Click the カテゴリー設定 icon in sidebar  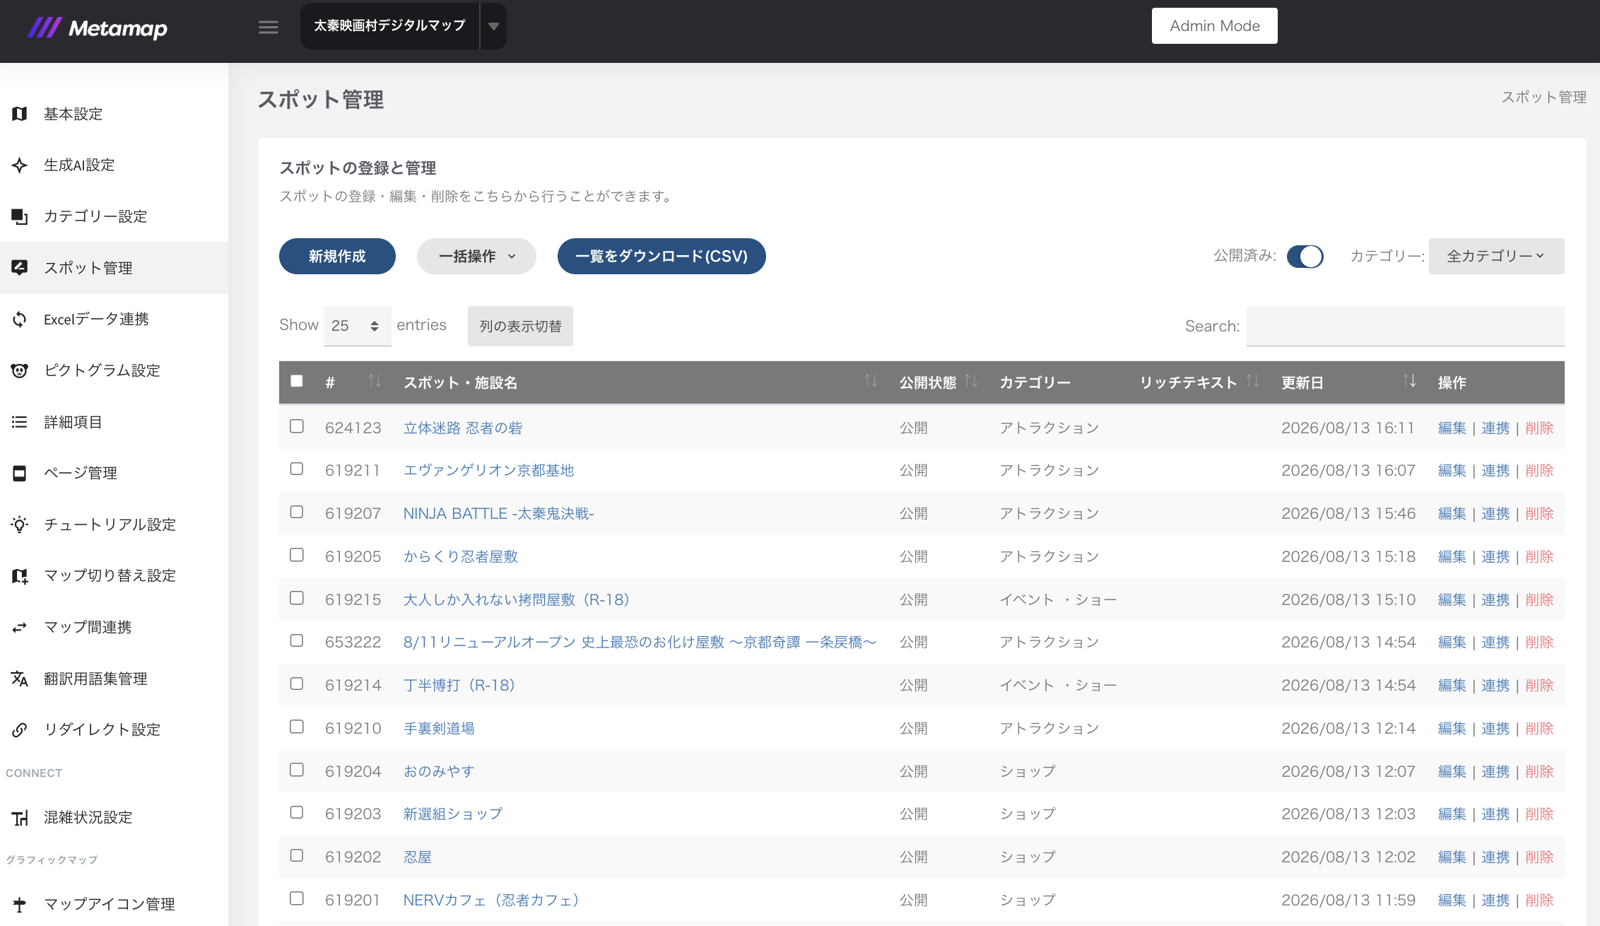tap(19, 216)
